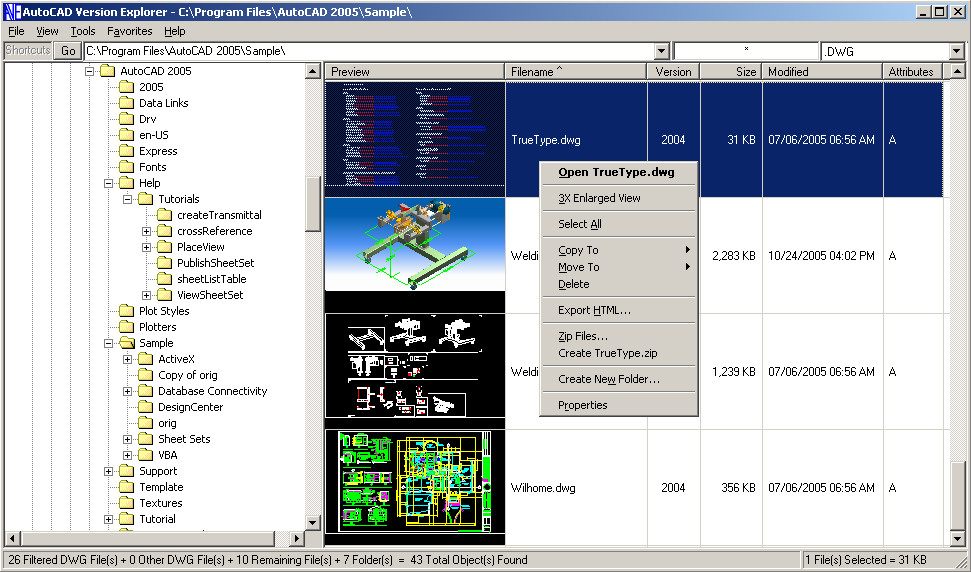Collapse the Help folder node

point(108,184)
